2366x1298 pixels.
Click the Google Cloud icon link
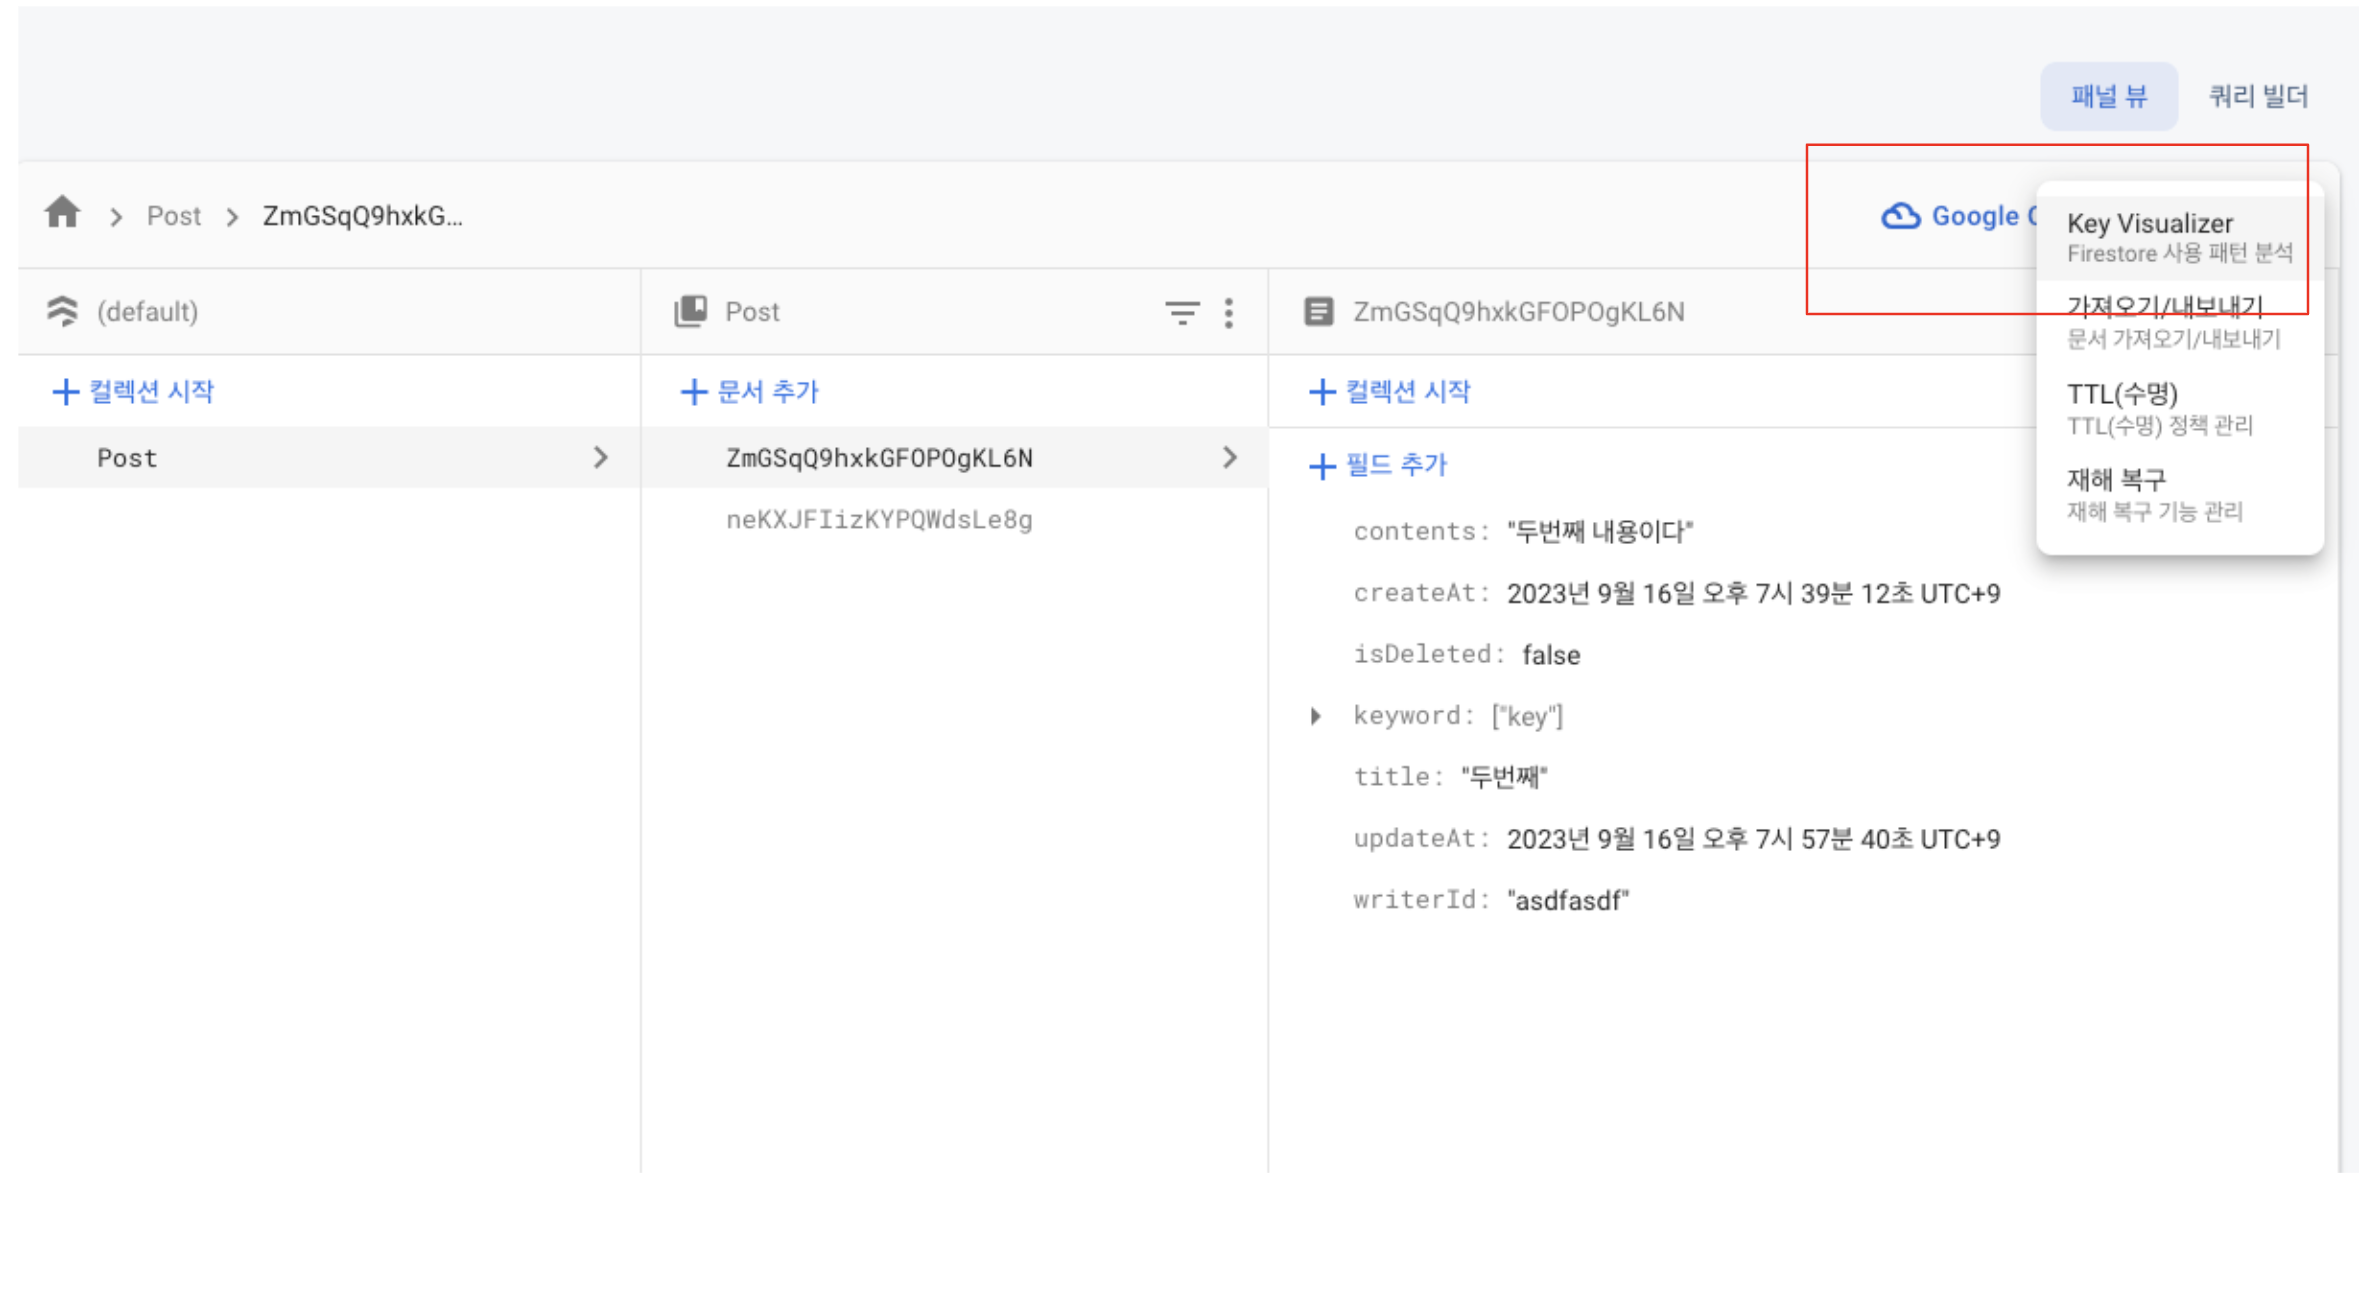pyautogui.click(x=1900, y=216)
